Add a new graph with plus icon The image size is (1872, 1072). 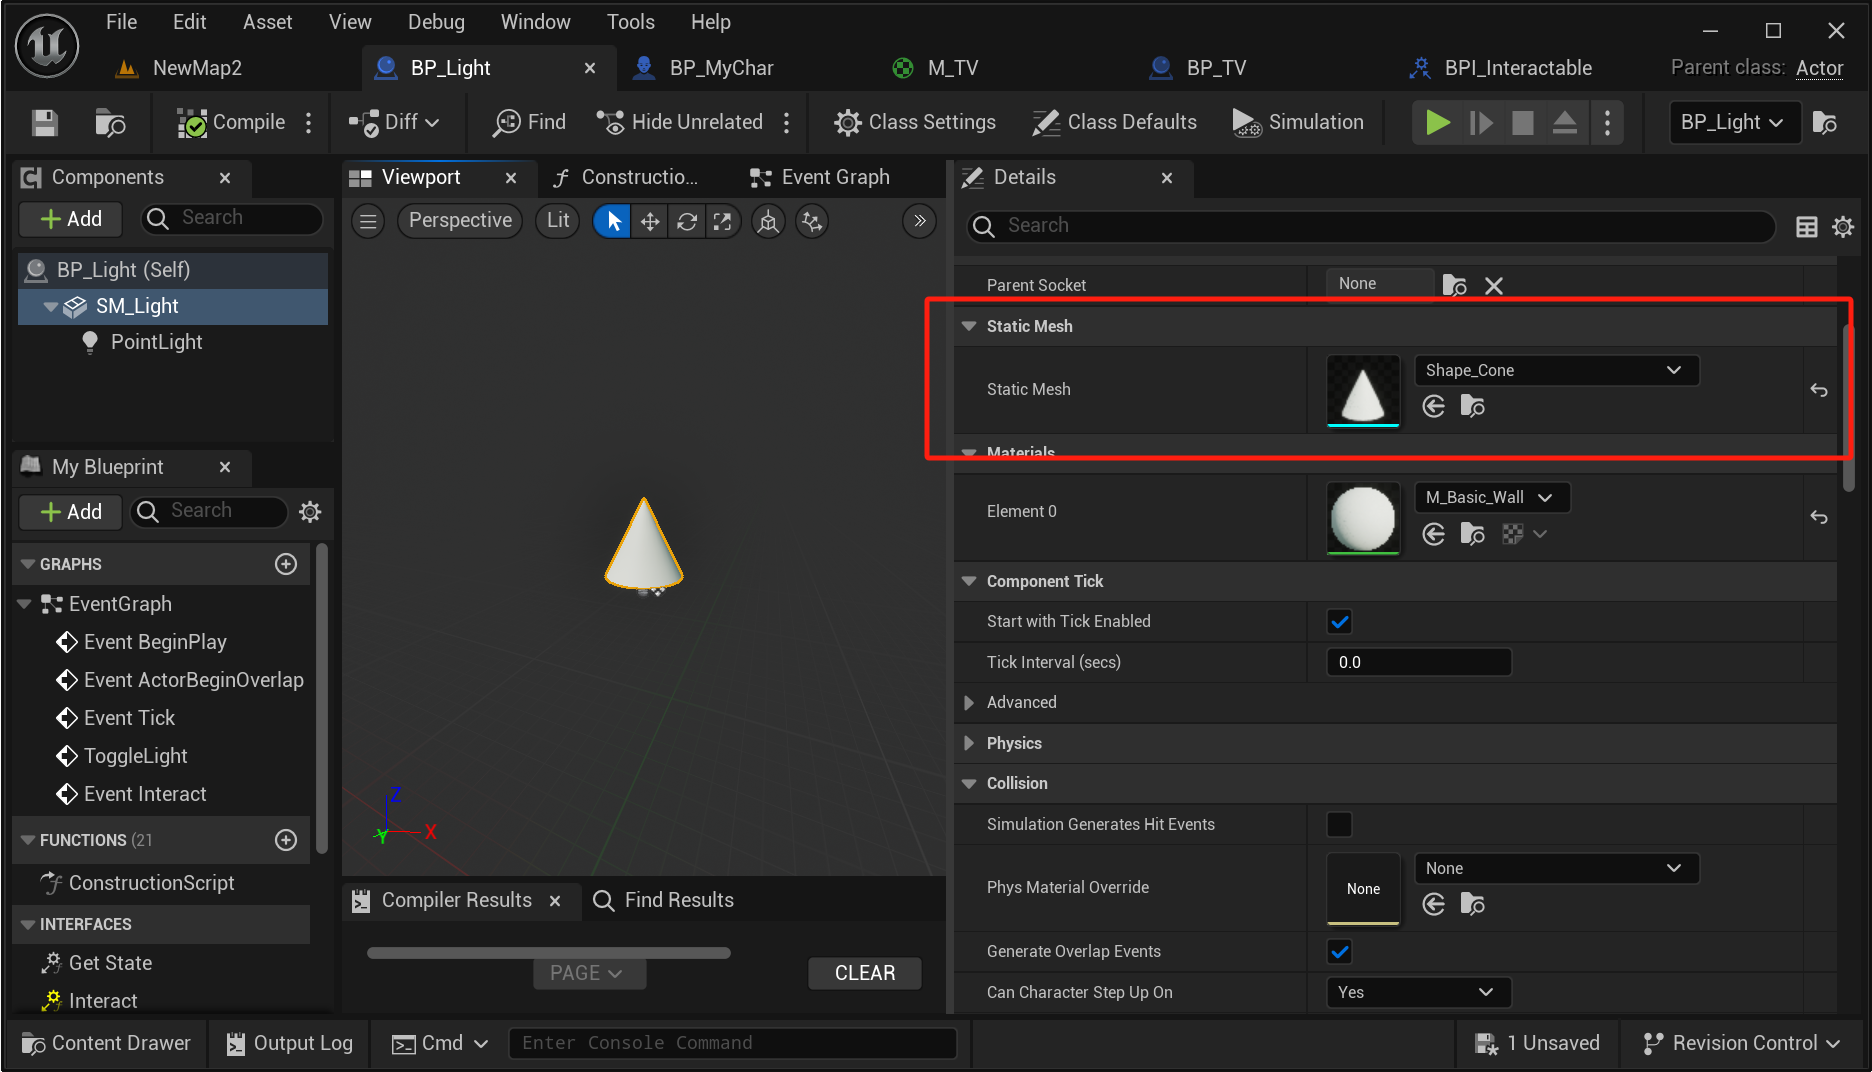click(286, 564)
